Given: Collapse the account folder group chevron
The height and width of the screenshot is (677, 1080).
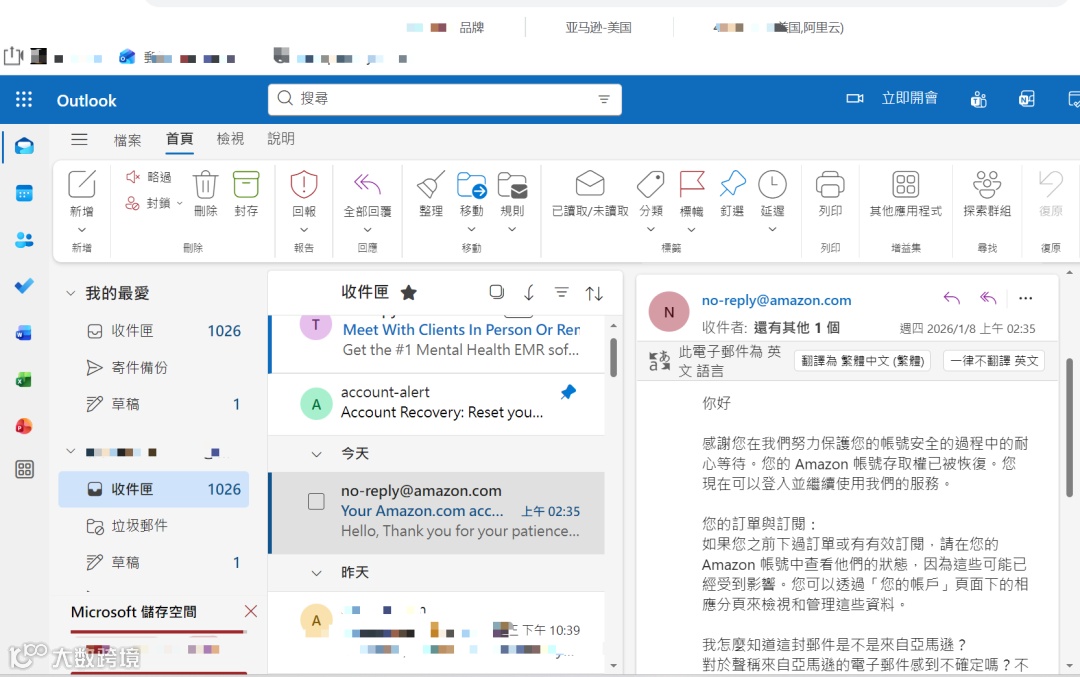Looking at the screenshot, I should point(70,452).
